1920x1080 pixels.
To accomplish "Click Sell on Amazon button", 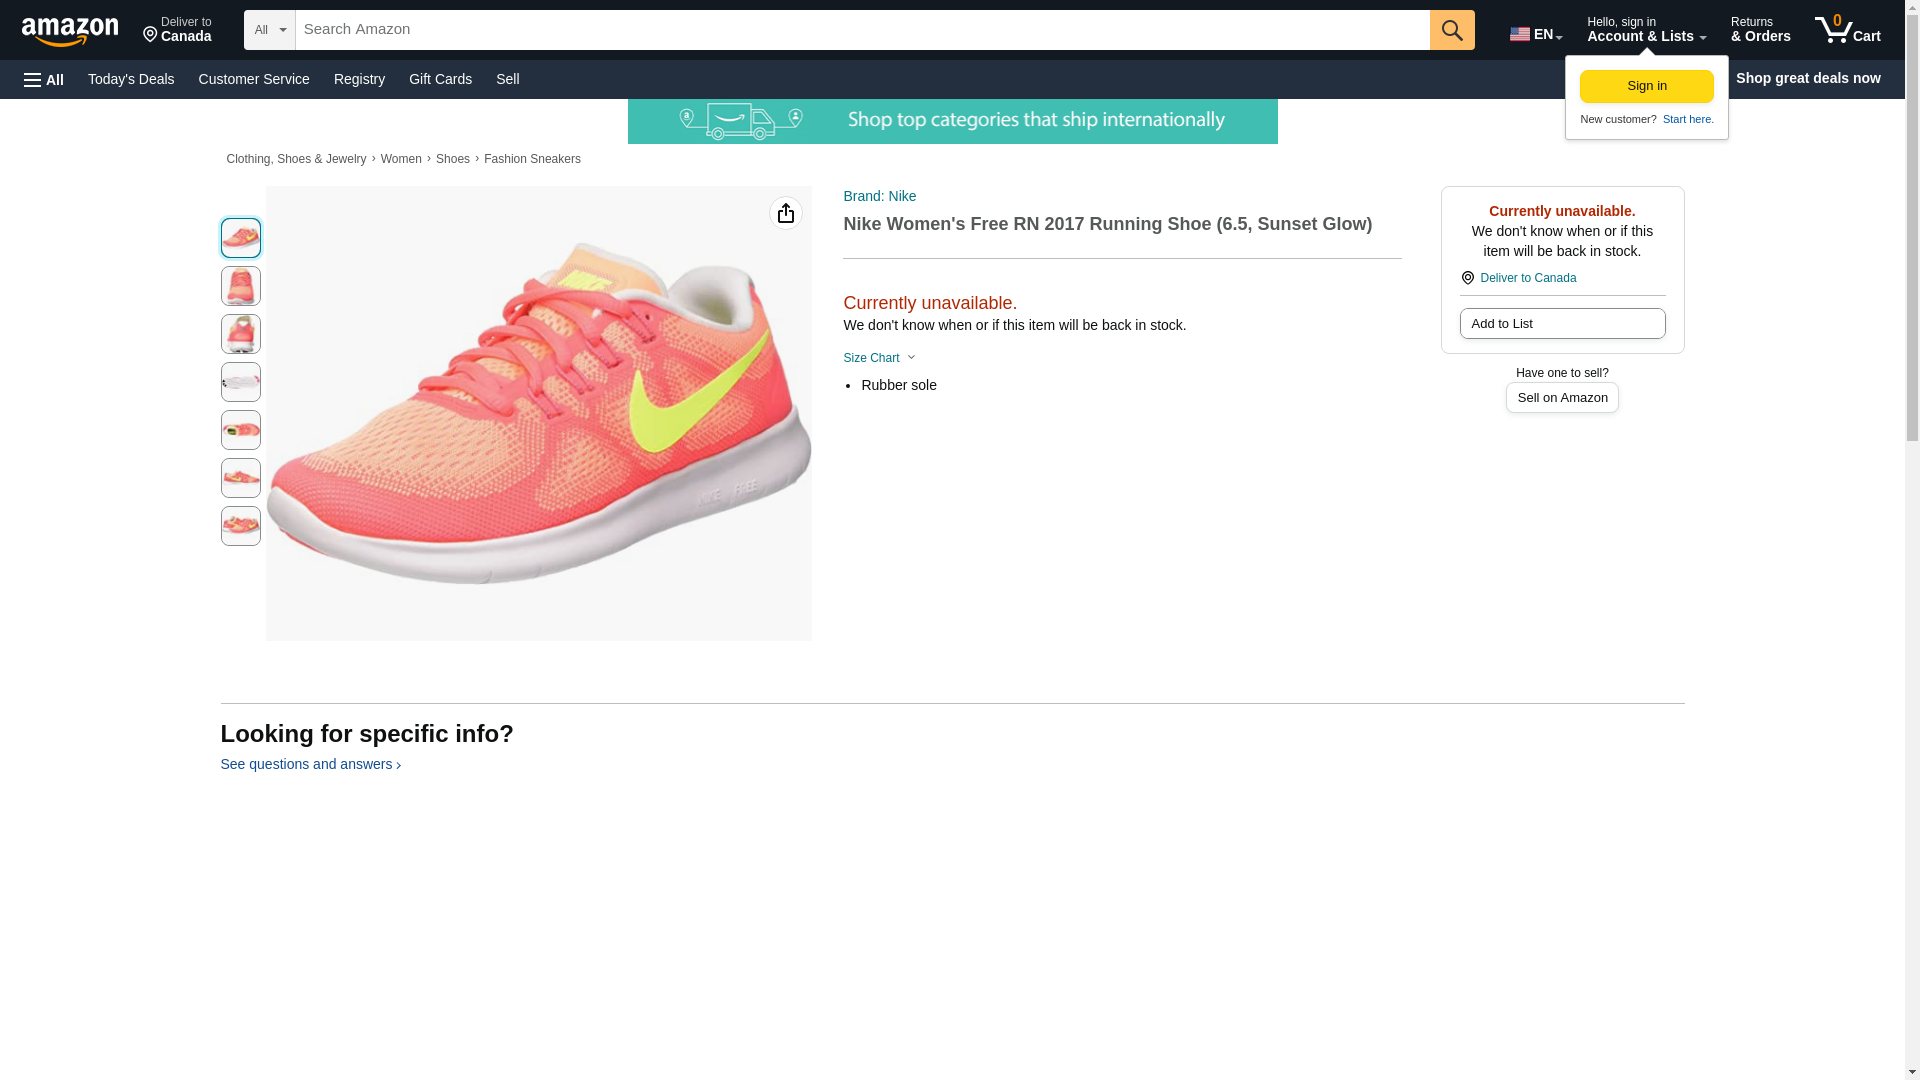I will [x=1561, y=398].
